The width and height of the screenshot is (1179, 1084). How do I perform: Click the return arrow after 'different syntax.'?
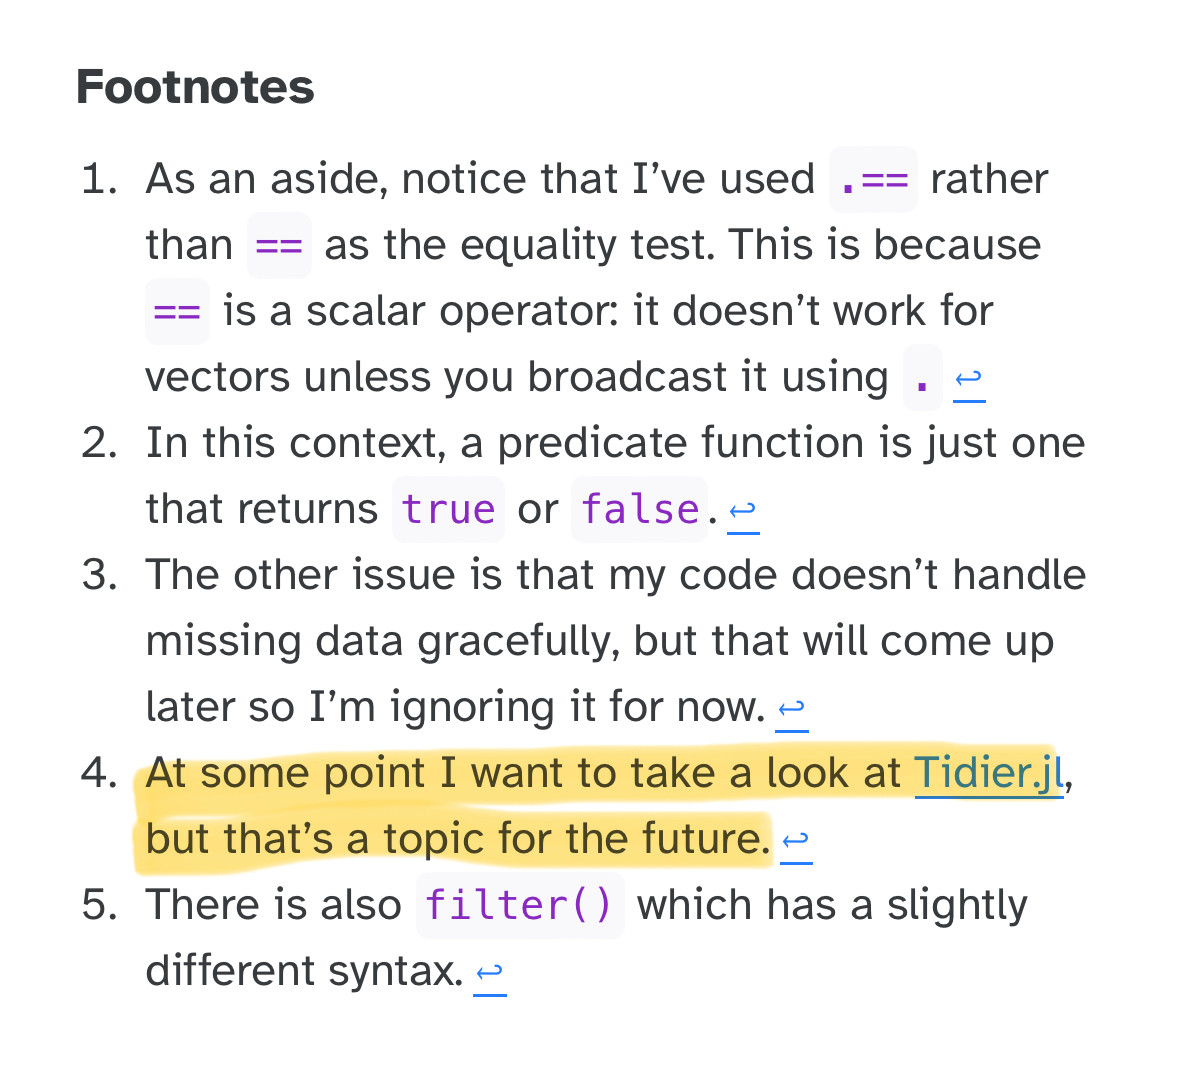coord(489,973)
